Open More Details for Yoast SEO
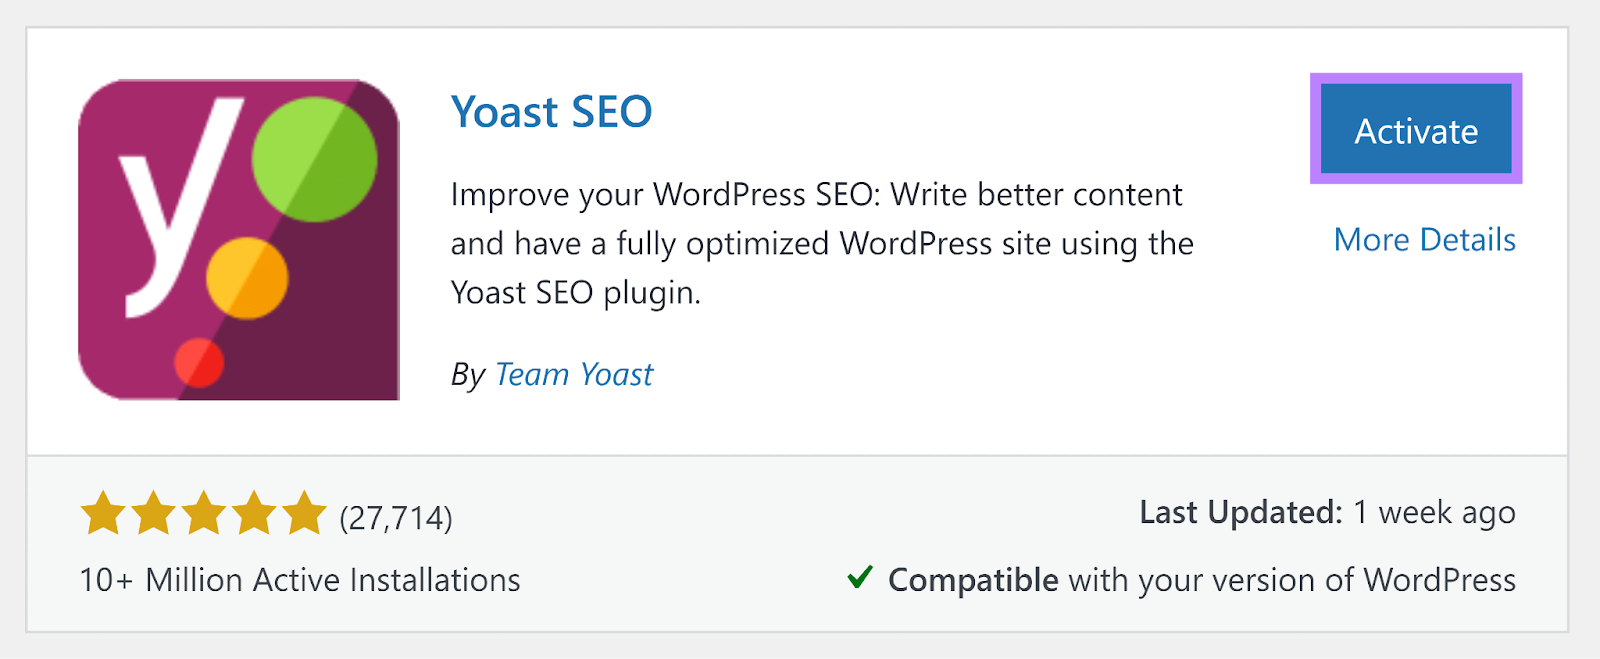The image size is (1600, 659). [1423, 239]
